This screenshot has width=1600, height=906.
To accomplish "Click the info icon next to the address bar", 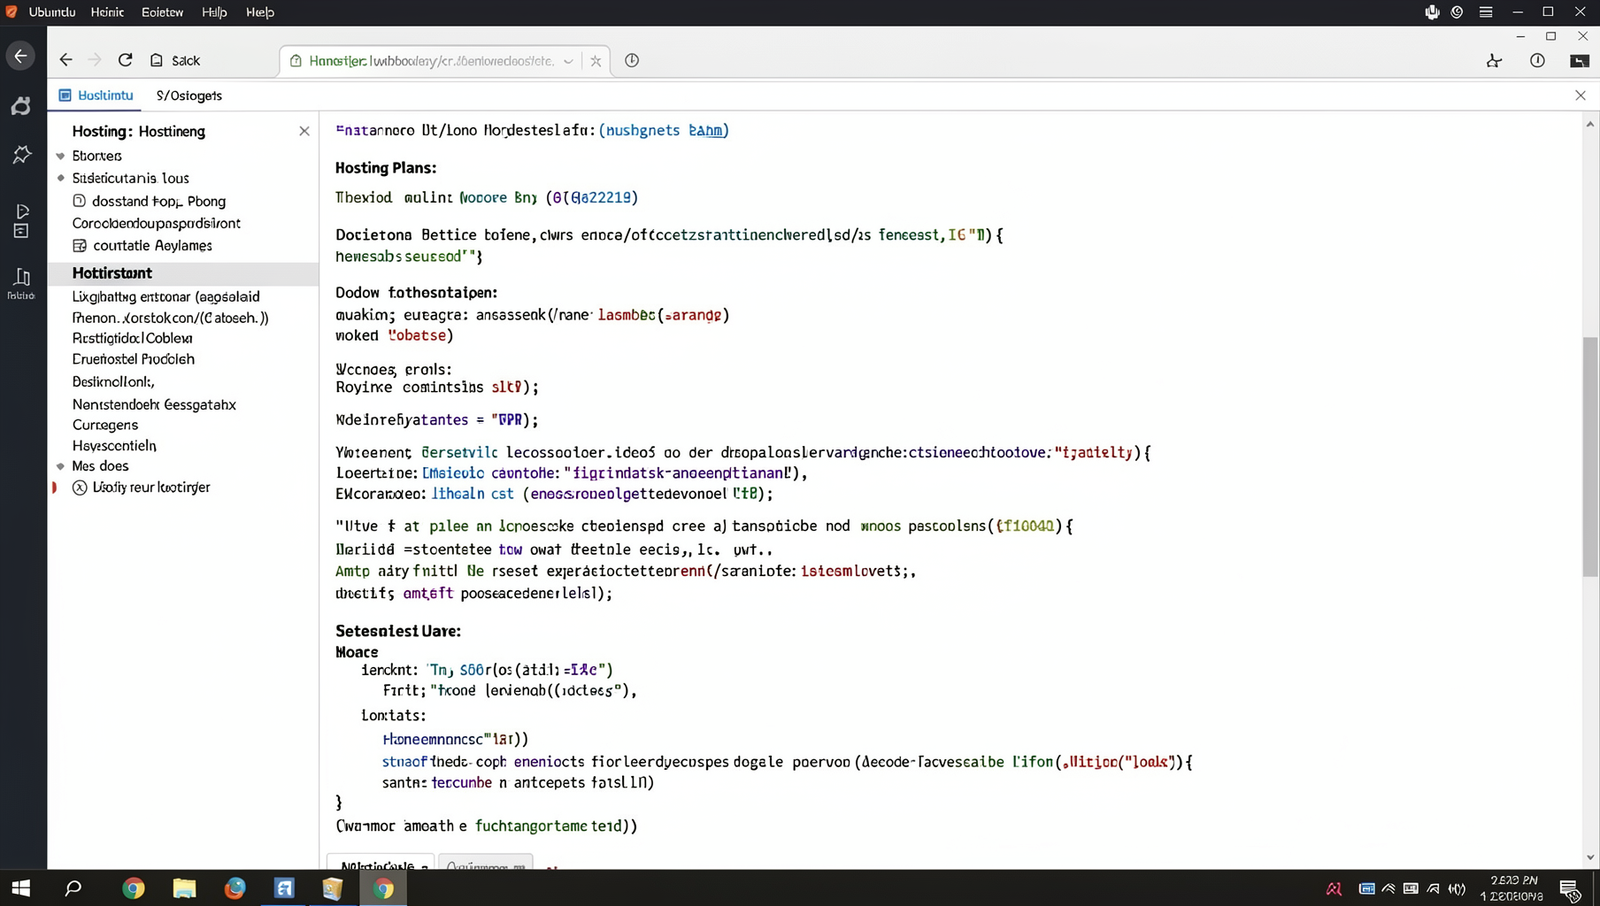I will coord(632,60).
